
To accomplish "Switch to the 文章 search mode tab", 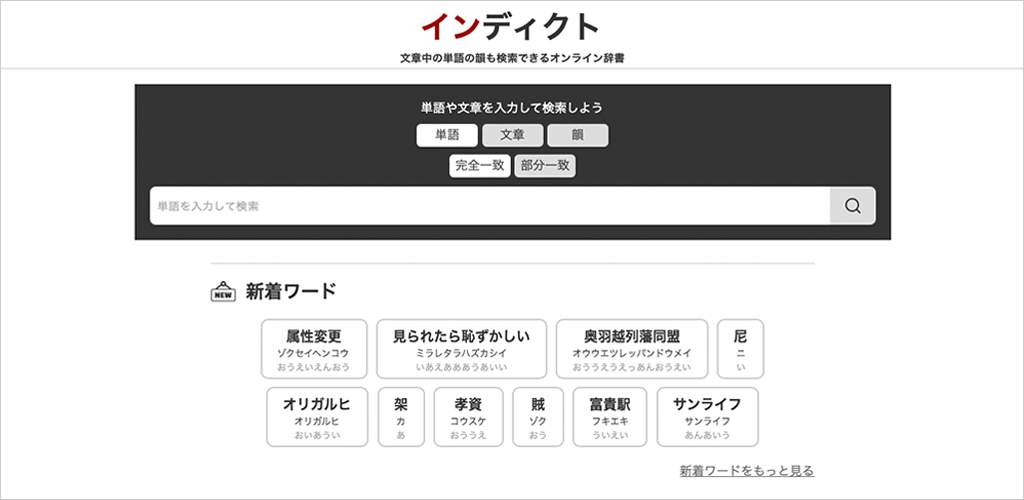I will click(x=512, y=136).
